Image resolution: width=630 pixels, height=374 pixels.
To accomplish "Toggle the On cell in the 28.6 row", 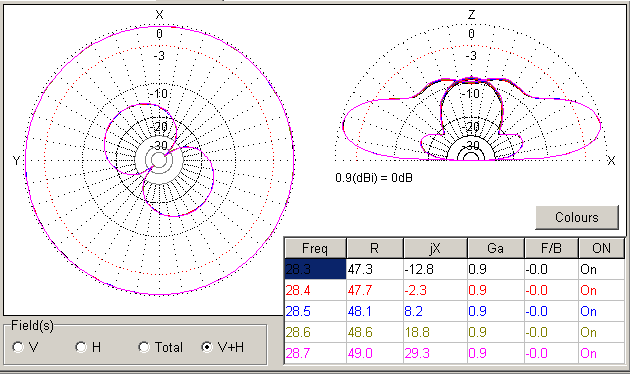I will point(601,332).
